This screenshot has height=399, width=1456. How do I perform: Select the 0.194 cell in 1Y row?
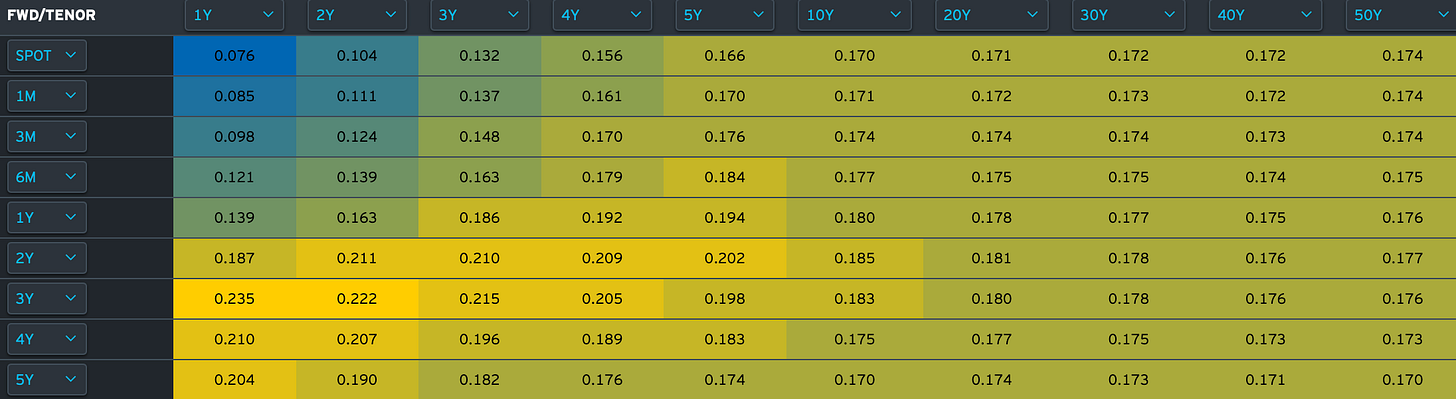click(x=725, y=218)
